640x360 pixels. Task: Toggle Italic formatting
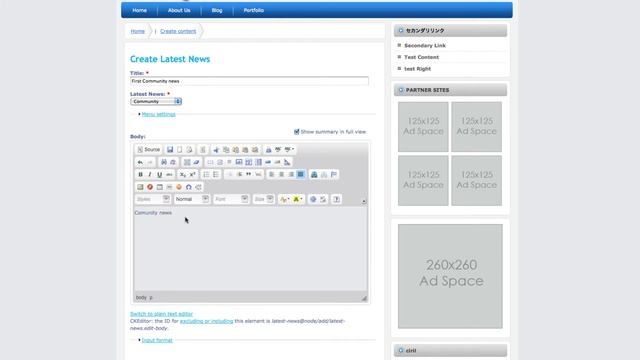pyautogui.click(x=150, y=175)
